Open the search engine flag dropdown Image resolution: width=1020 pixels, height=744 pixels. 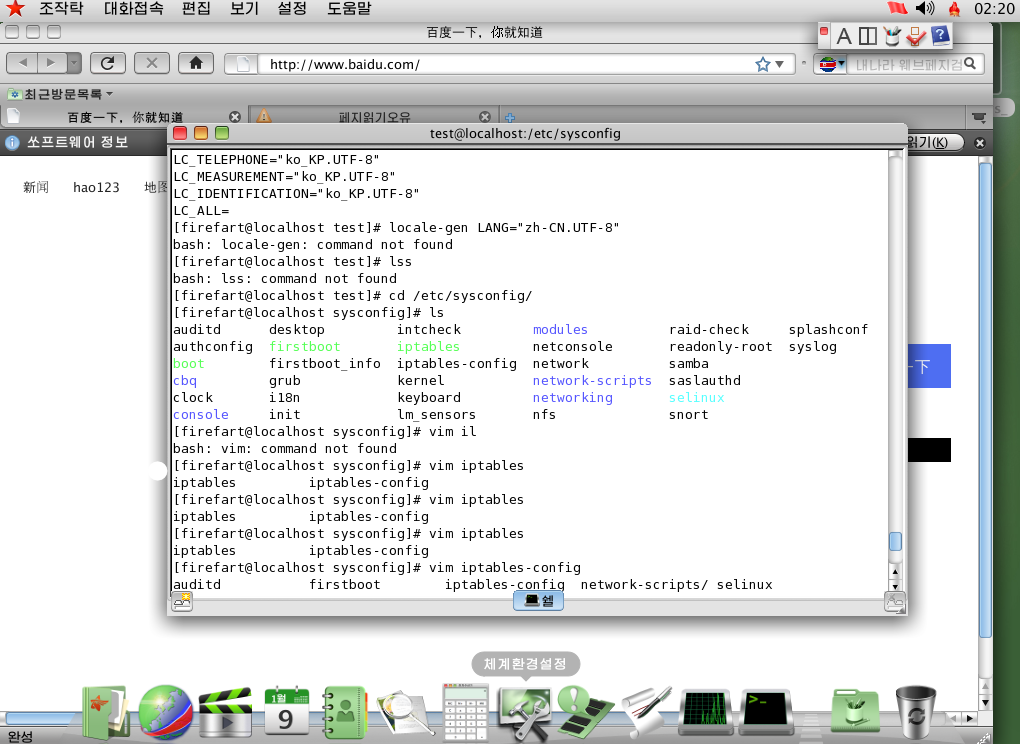829,64
